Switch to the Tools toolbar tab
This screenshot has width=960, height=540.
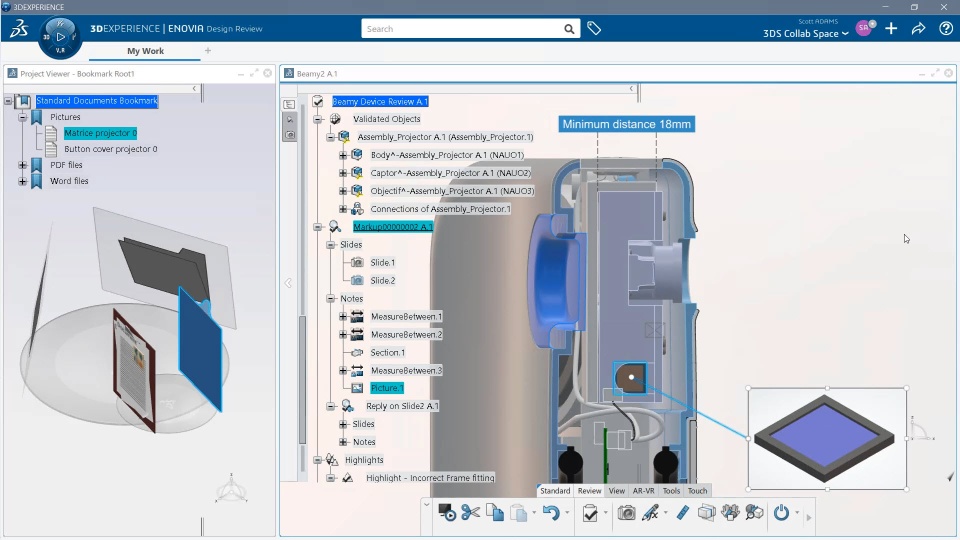click(671, 491)
